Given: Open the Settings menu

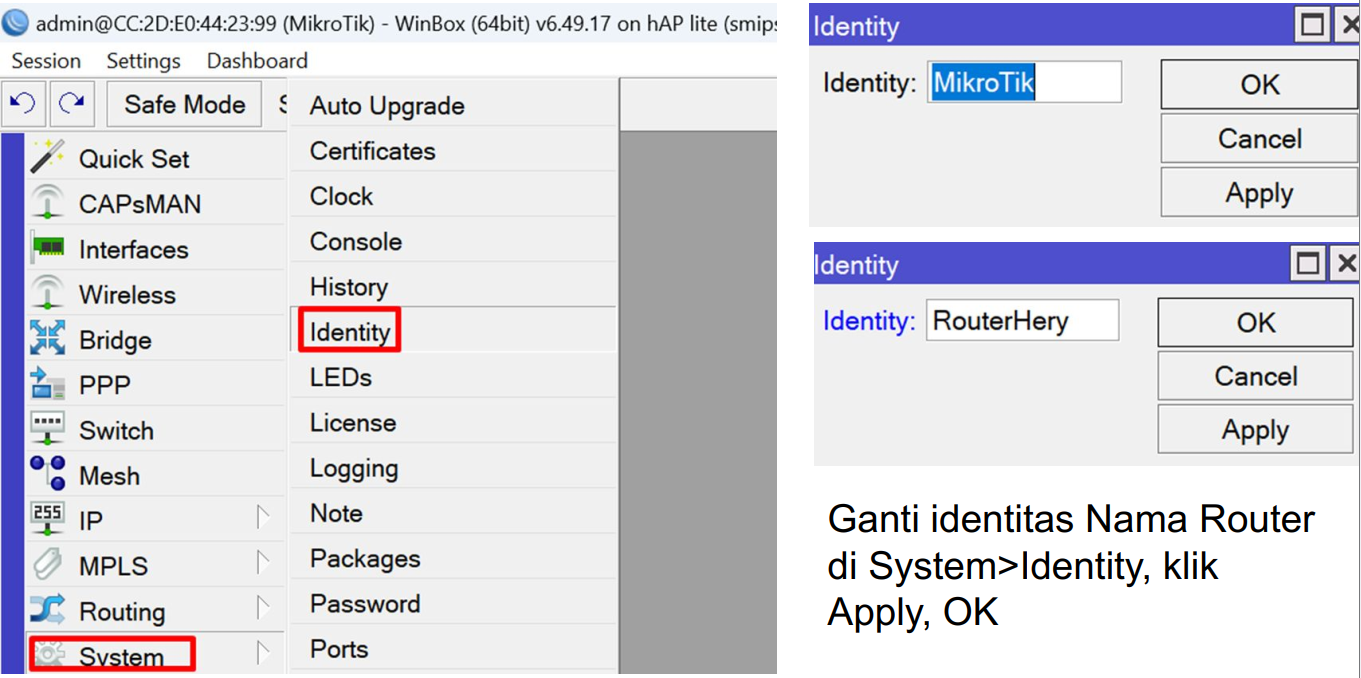Looking at the screenshot, I should click(143, 61).
